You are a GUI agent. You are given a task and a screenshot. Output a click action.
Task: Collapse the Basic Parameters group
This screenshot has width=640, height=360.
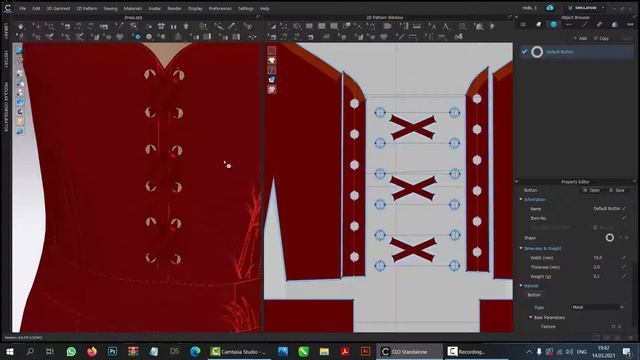(531, 317)
